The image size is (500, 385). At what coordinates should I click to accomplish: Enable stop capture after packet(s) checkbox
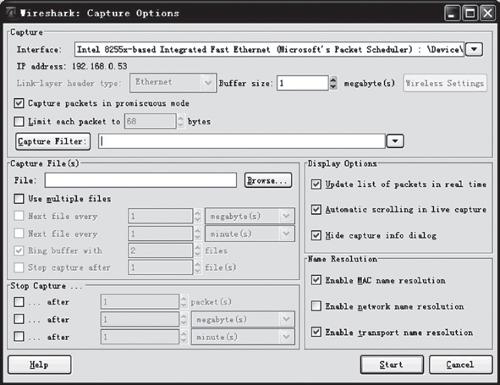click(x=19, y=302)
